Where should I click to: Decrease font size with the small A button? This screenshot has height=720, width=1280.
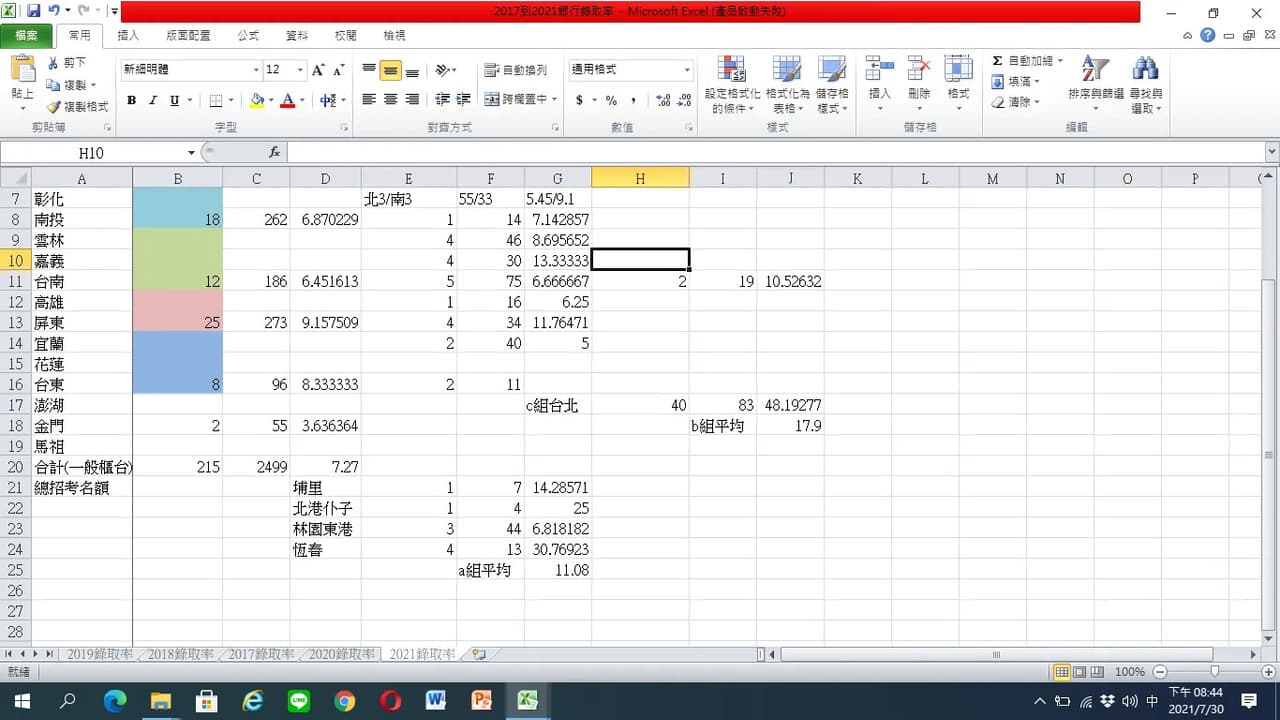(x=338, y=70)
